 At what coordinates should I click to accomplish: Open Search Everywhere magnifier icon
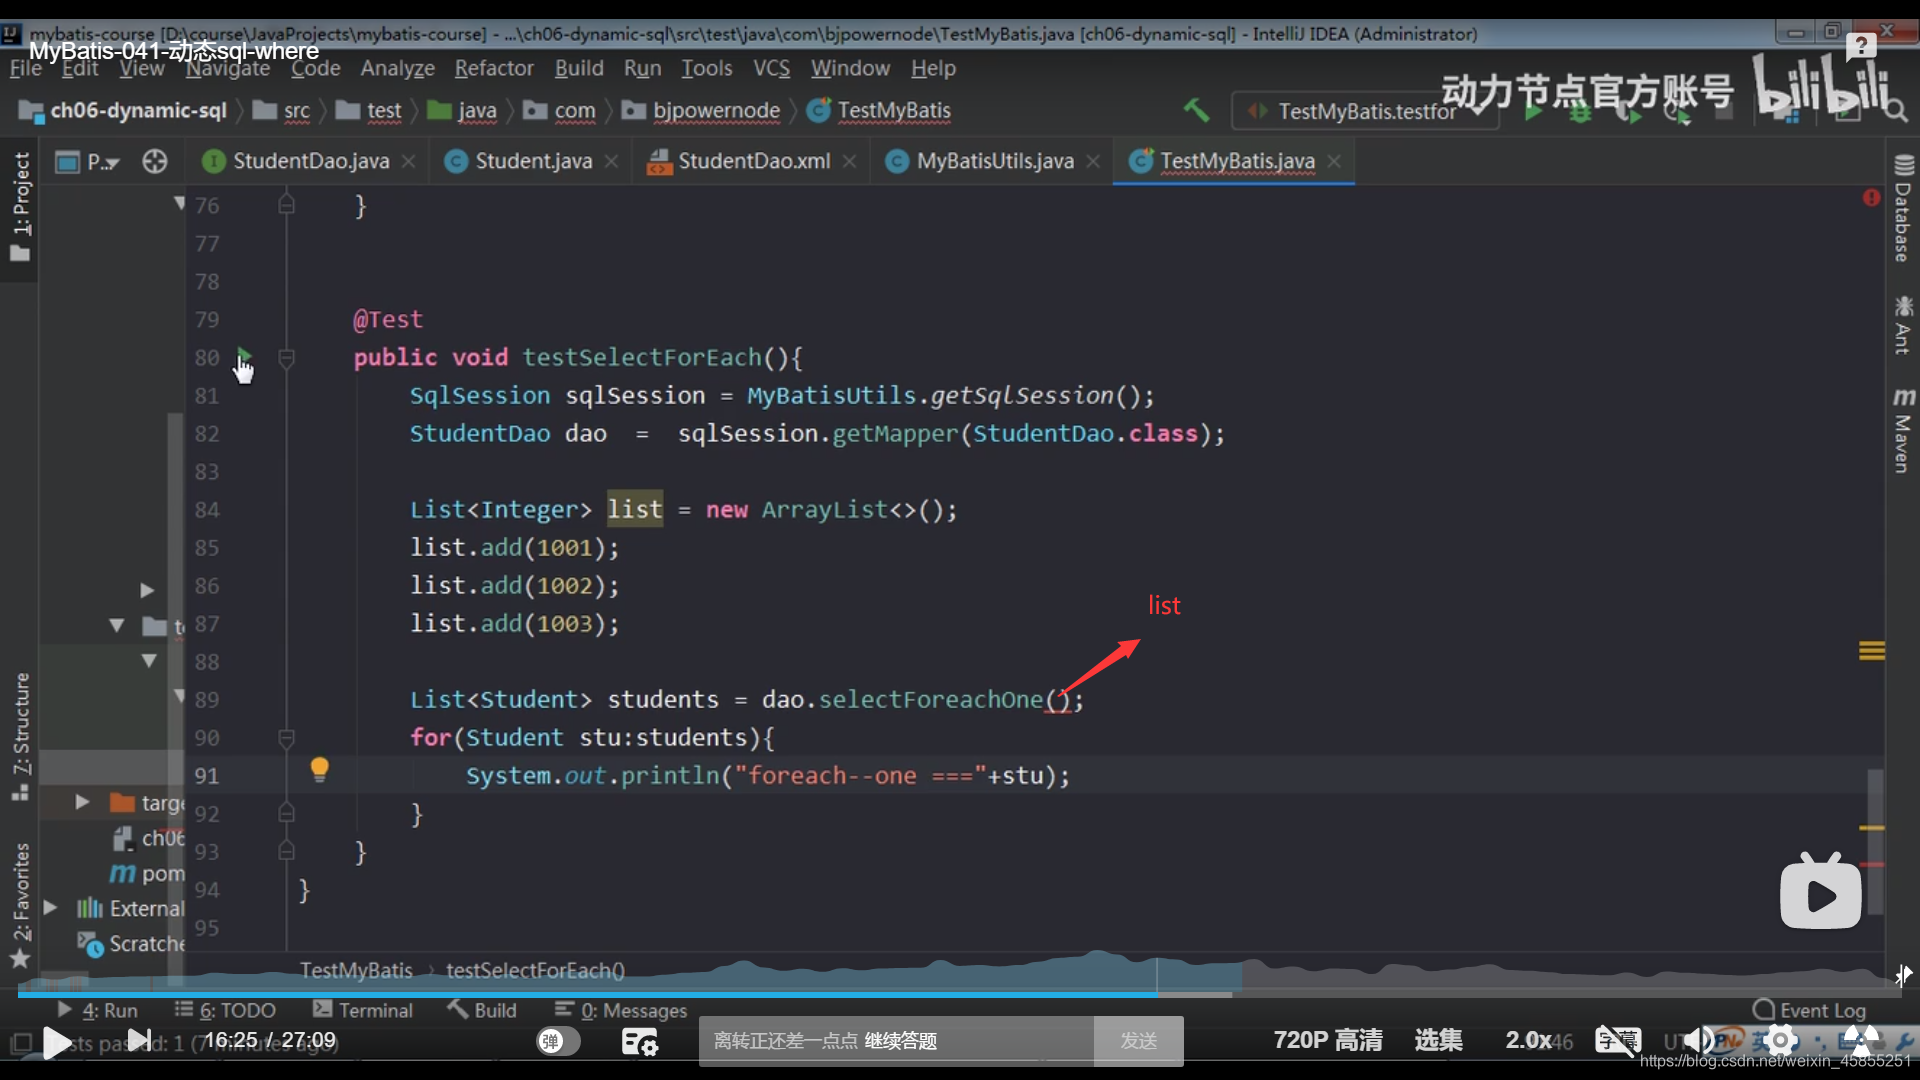coord(1896,111)
